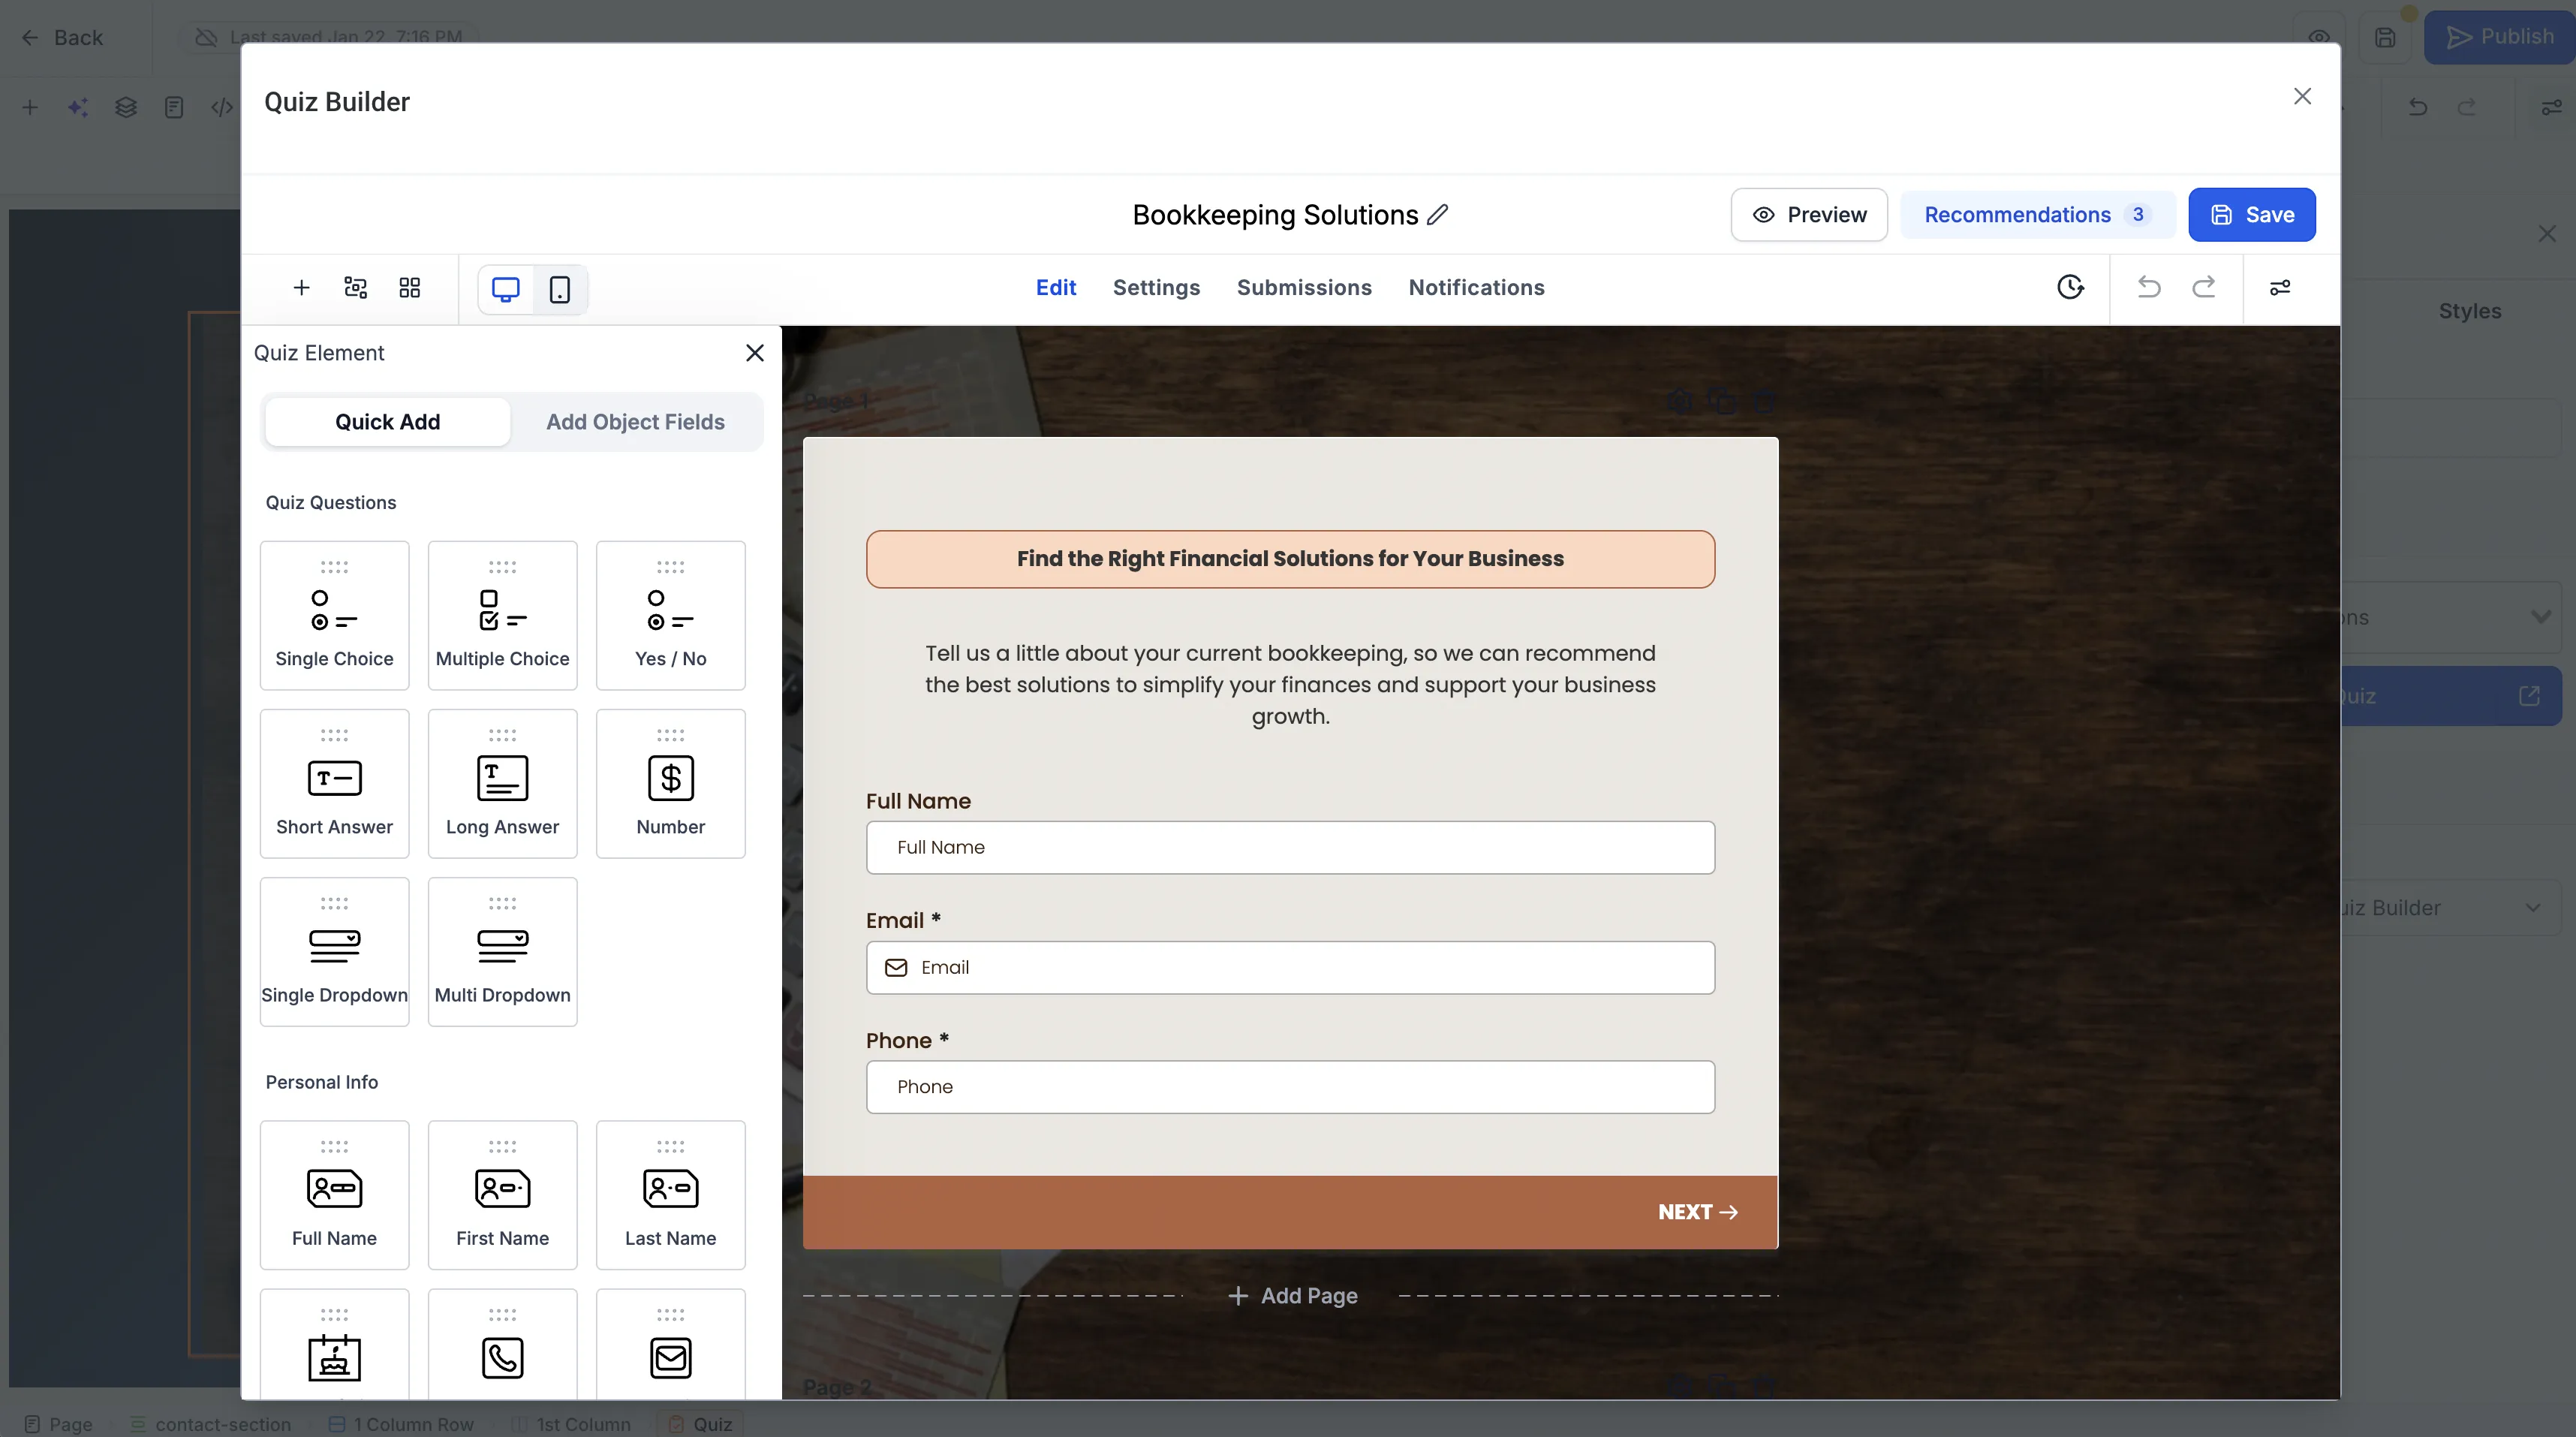Open the grid layout icon in toolbar
The width and height of the screenshot is (2576, 1437).
point(409,288)
